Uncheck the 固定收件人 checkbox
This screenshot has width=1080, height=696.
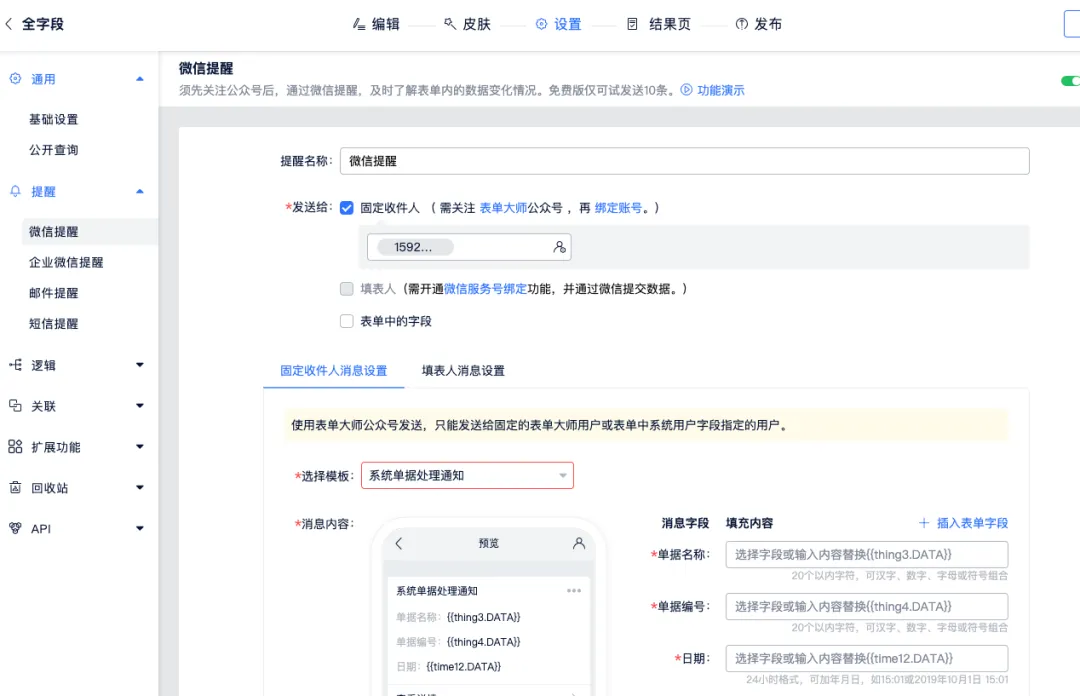(347, 208)
